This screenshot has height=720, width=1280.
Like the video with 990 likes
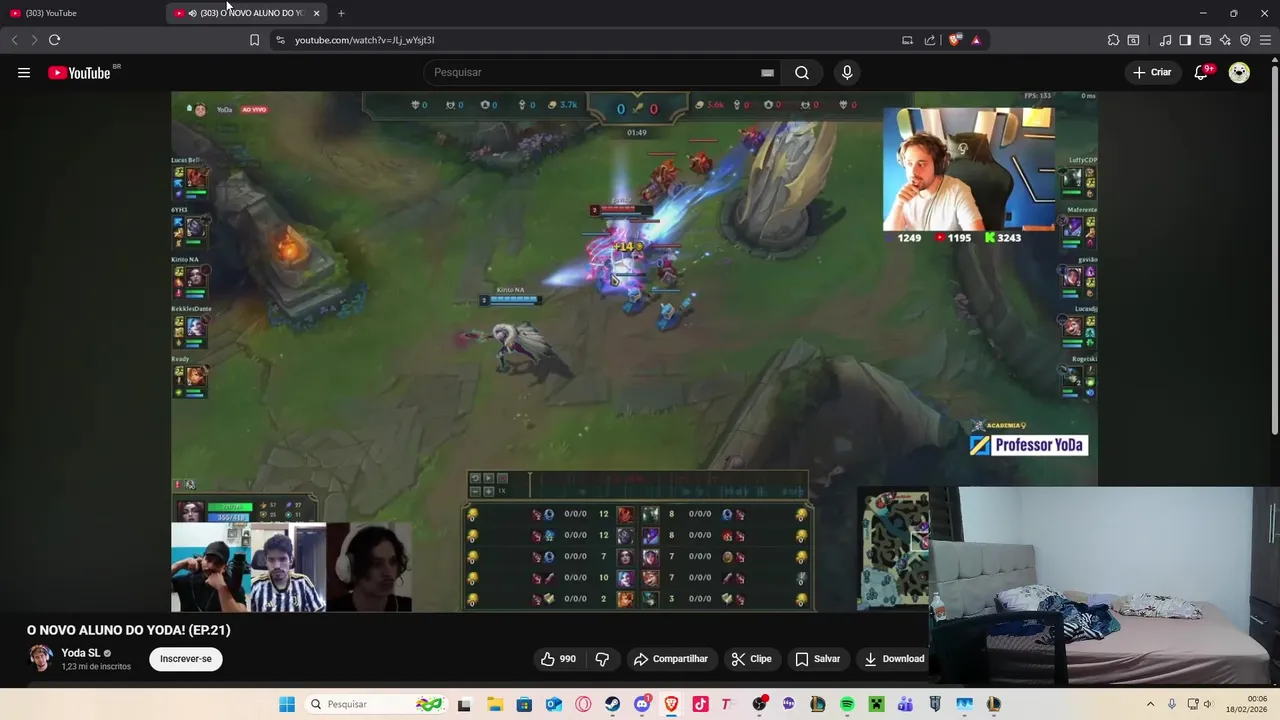[558, 659]
